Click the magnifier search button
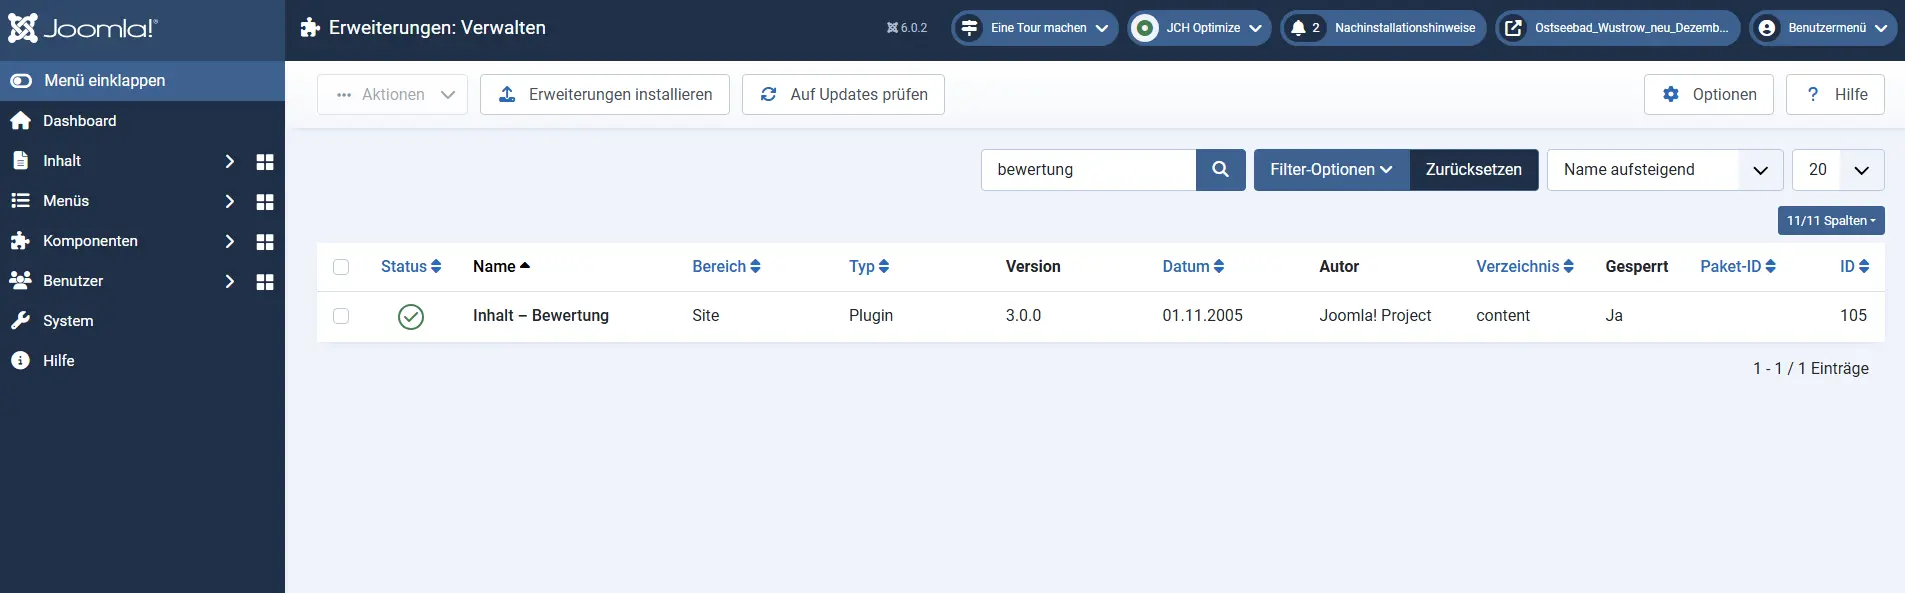Viewport: 1905px width, 593px height. pyautogui.click(x=1220, y=170)
